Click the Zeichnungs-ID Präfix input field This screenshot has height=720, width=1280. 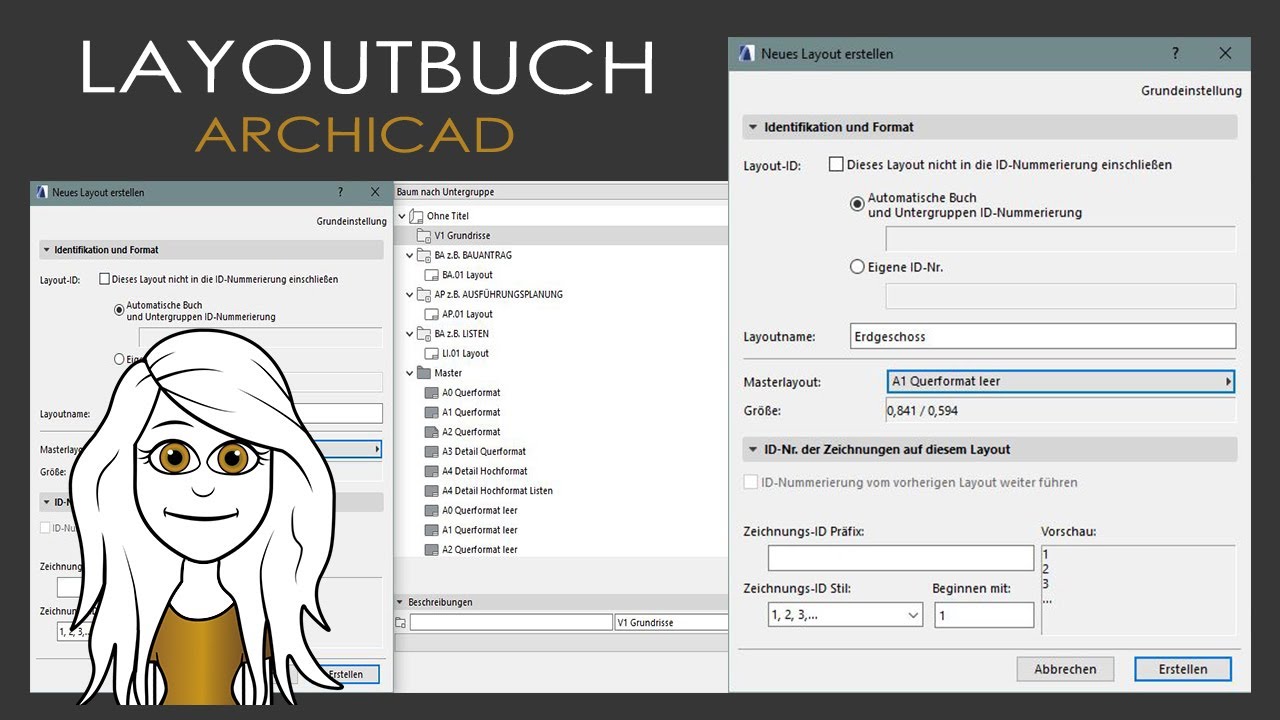901,558
